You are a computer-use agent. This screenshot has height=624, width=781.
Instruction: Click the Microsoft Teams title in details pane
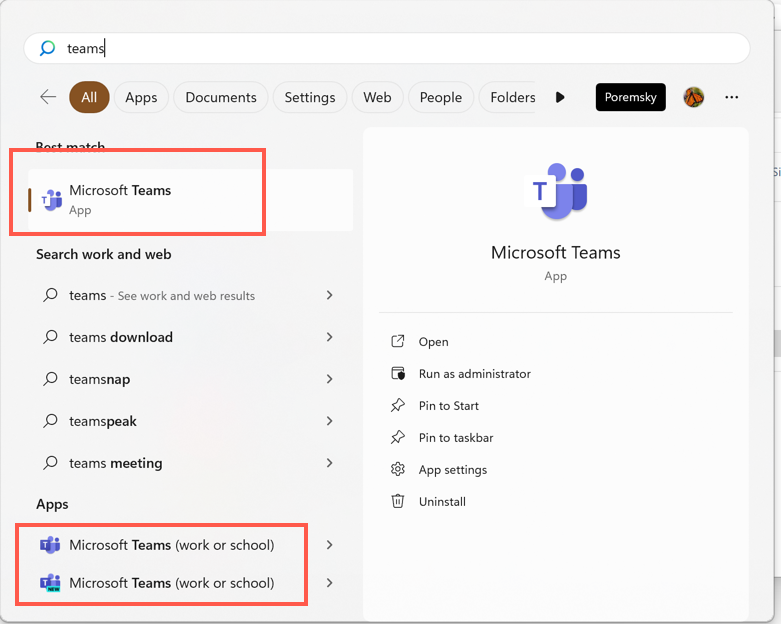click(x=555, y=252)
